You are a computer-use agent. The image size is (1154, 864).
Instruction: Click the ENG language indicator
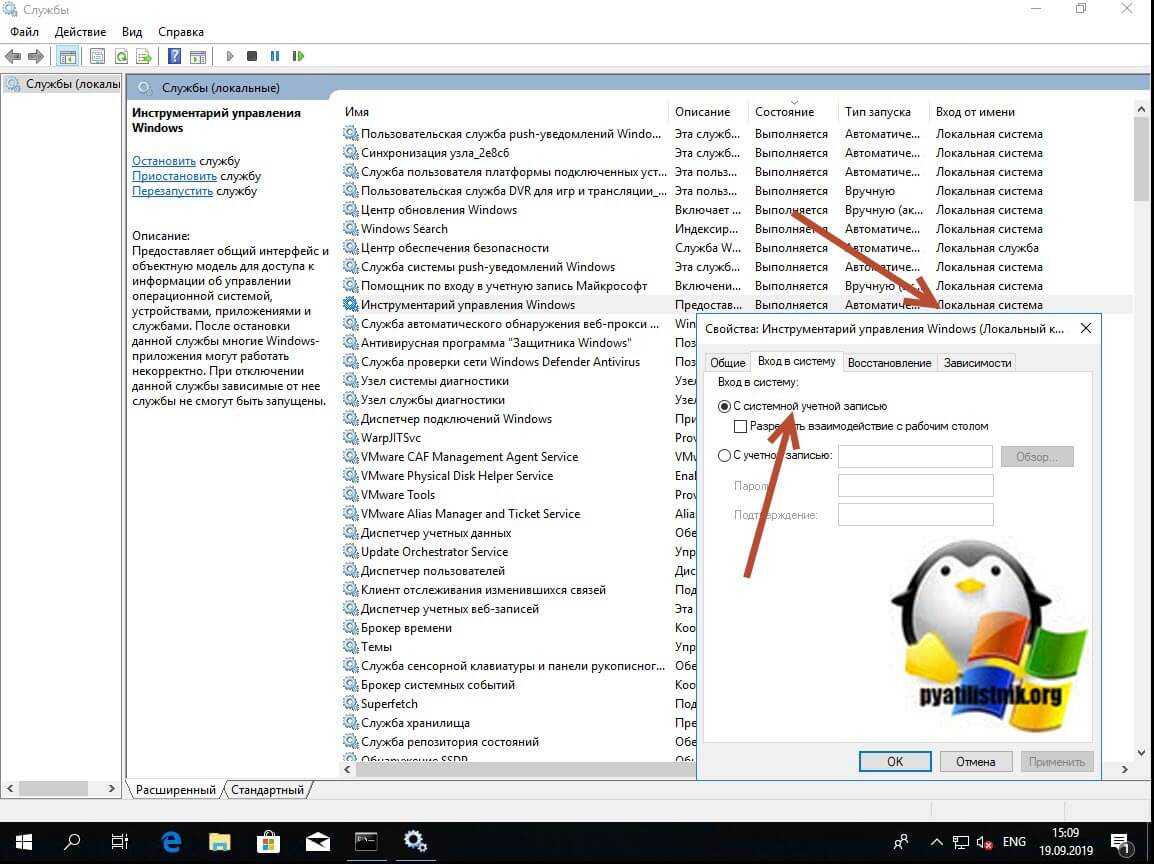coord(1014,843)
